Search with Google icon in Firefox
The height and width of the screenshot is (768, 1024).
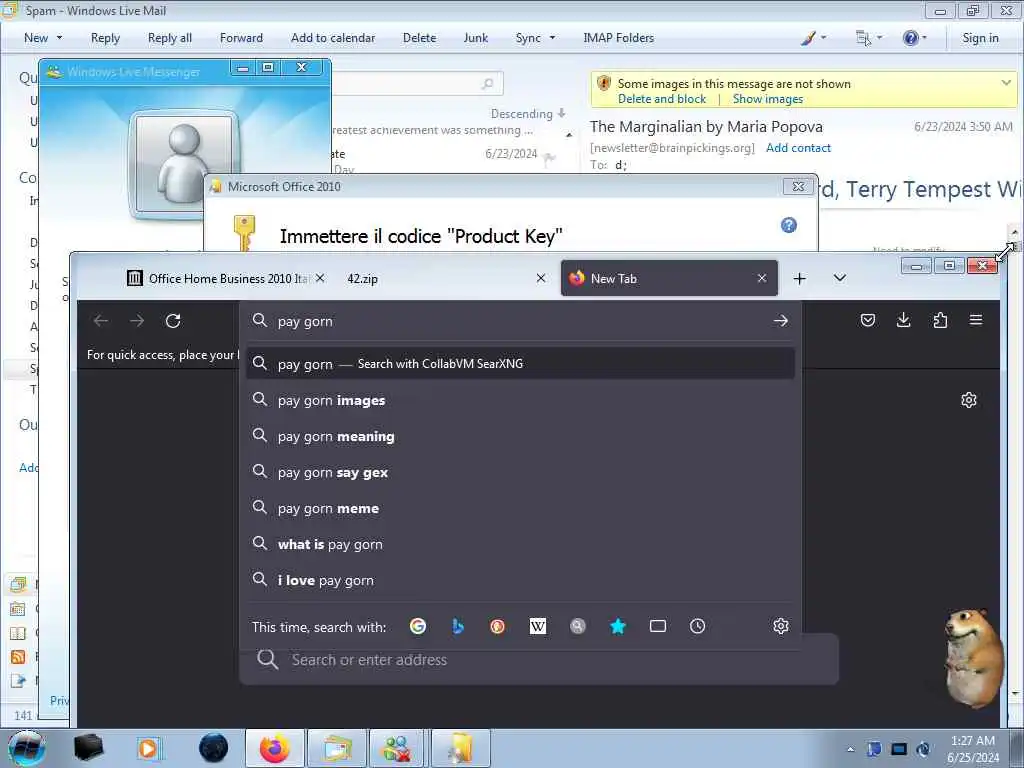[x=418, y=626]
